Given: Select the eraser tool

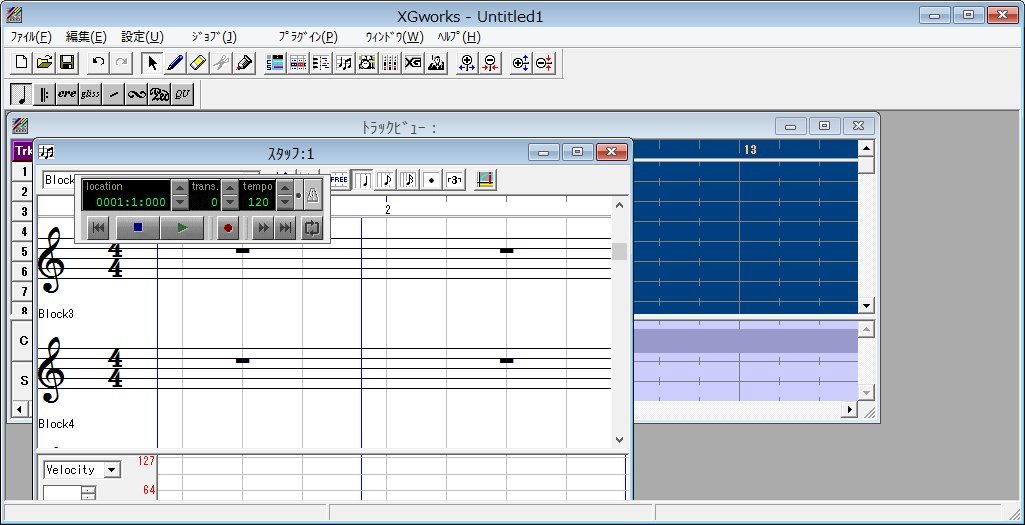Looking at the screenshot, I should tap(198, 63).
